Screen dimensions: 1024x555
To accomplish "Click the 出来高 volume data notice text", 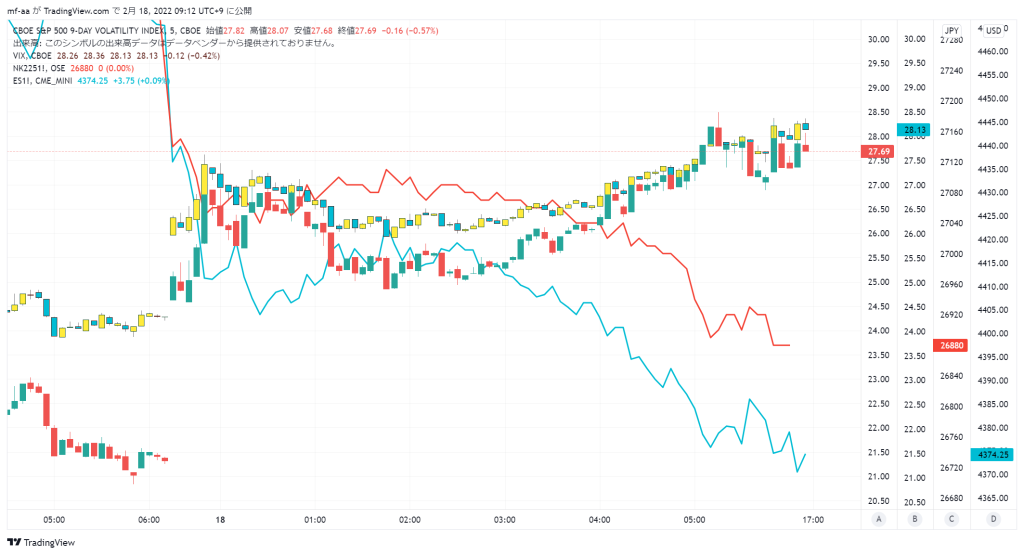I will 174,43.
